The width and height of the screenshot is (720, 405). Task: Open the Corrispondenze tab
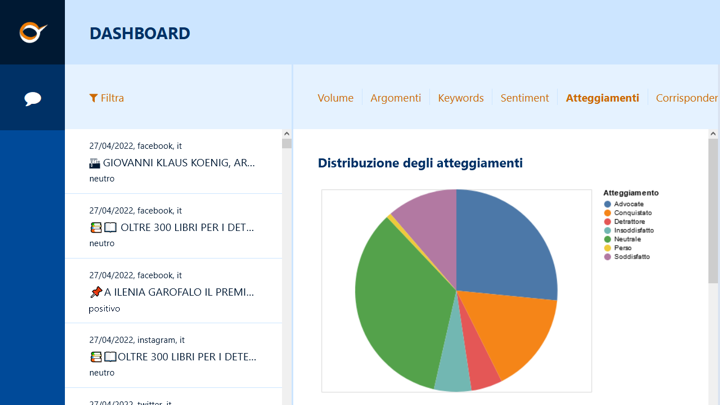click(x=687, y=98)
